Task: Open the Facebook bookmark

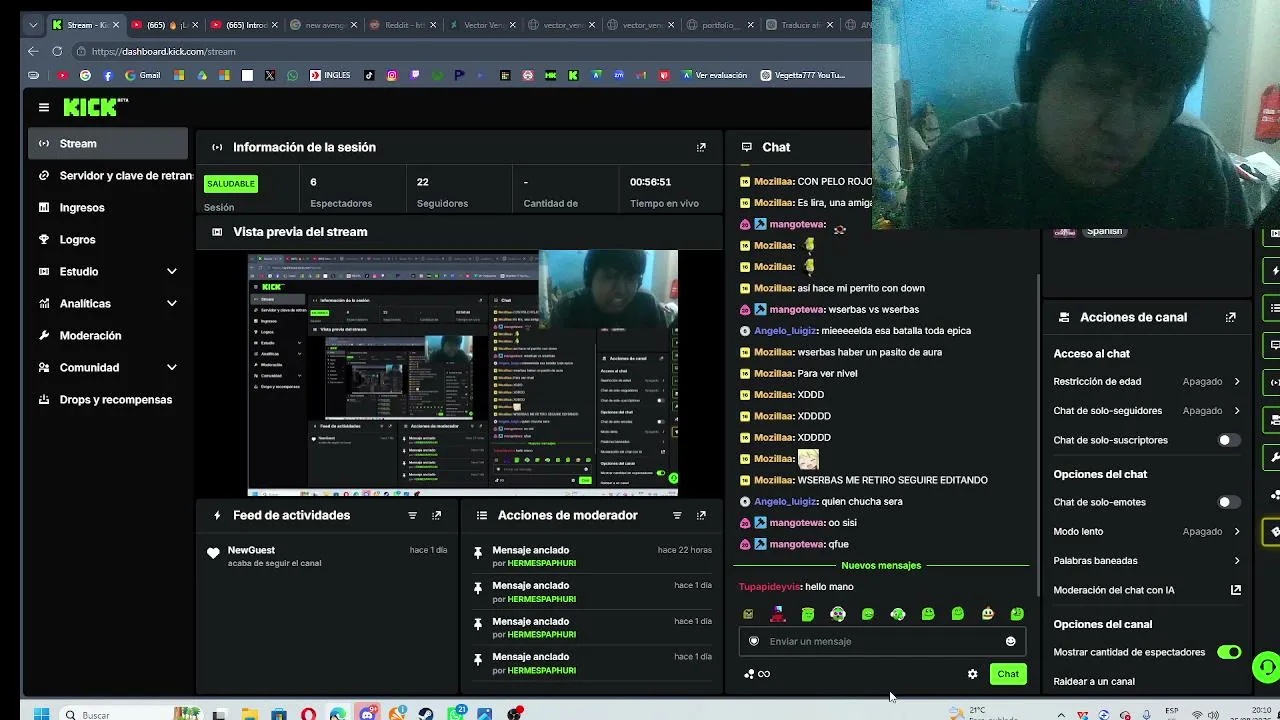Action: coord(107,75)
